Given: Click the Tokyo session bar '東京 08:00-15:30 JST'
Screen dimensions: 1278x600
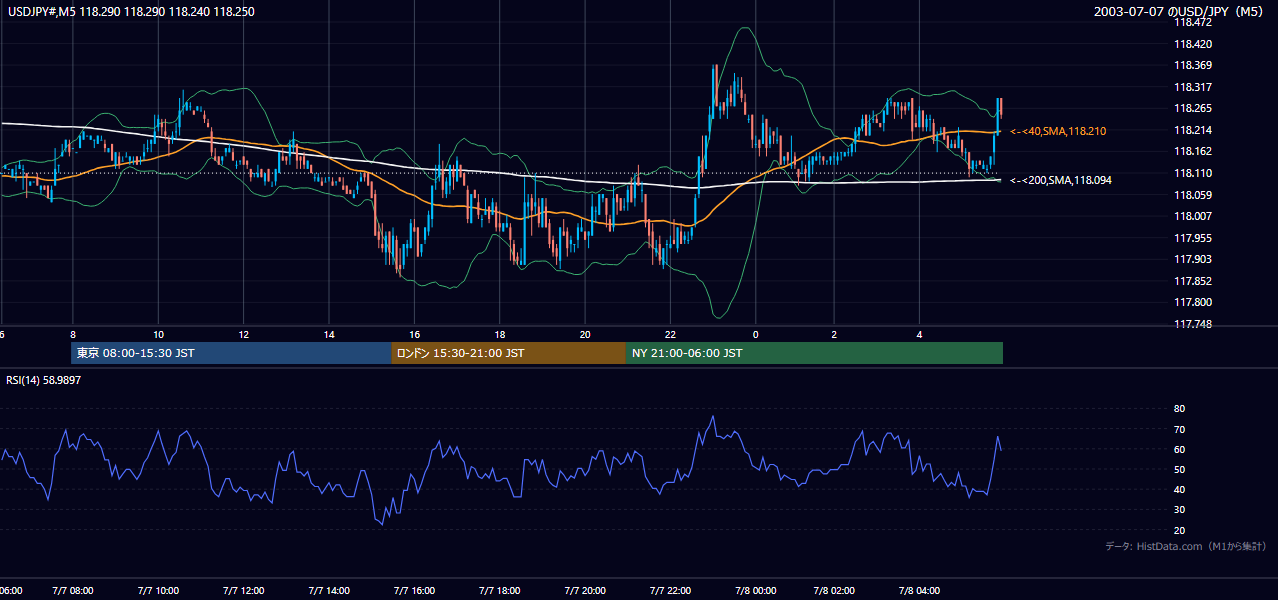Looking at the screenshot, I should pyautogui.click(x=231, y=353).
